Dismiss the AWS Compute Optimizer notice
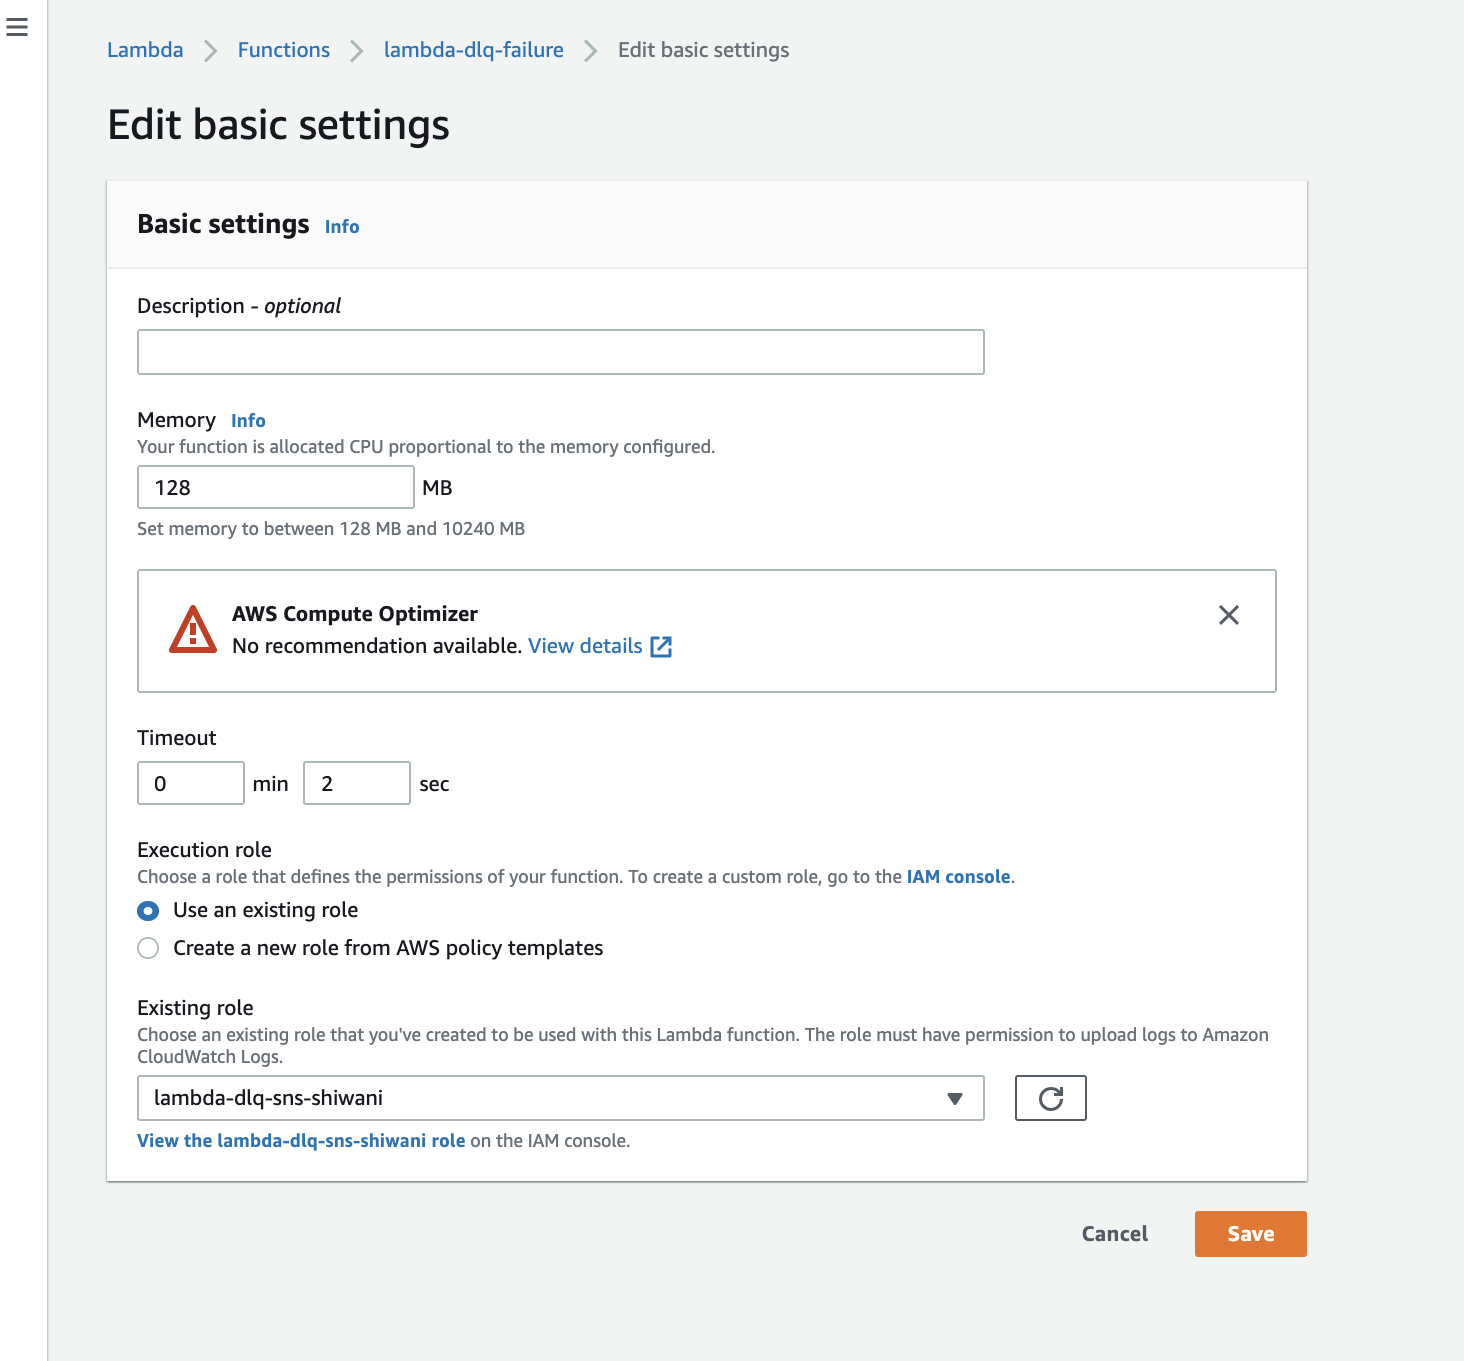This screenshot has height=1361, width=1464. coord(1229,616)
